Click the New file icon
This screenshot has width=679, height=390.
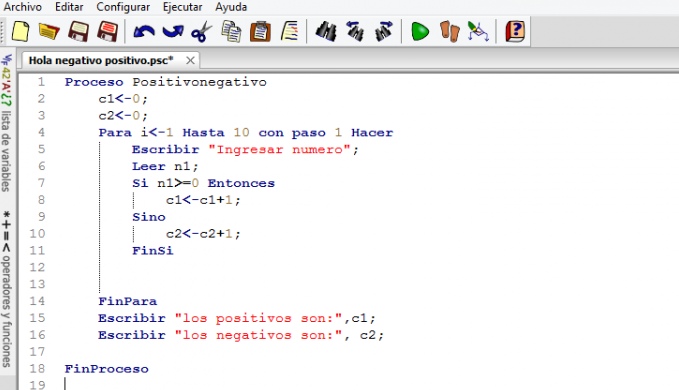[20, 32]
